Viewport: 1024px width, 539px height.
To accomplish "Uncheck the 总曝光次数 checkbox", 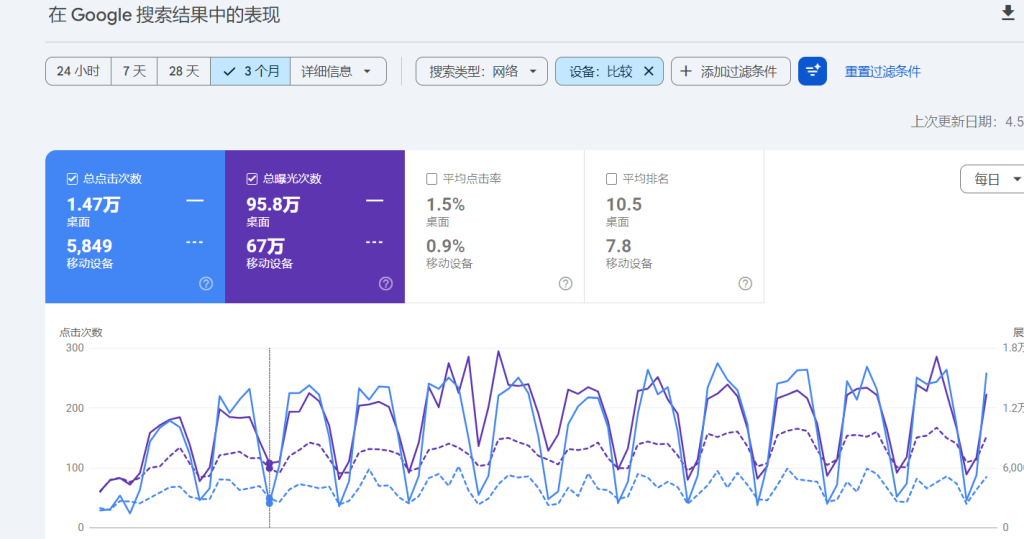I will pos(251,179).
